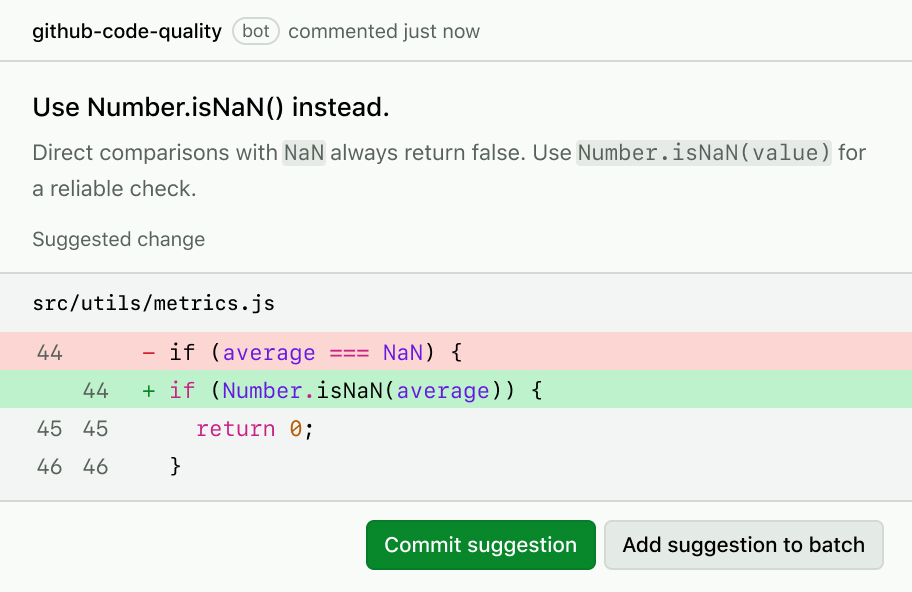Image resolution: width=912 pixels, height=592 pixels.
Task: Open the github-code-quality author link
Action: (x=127, y=31)
